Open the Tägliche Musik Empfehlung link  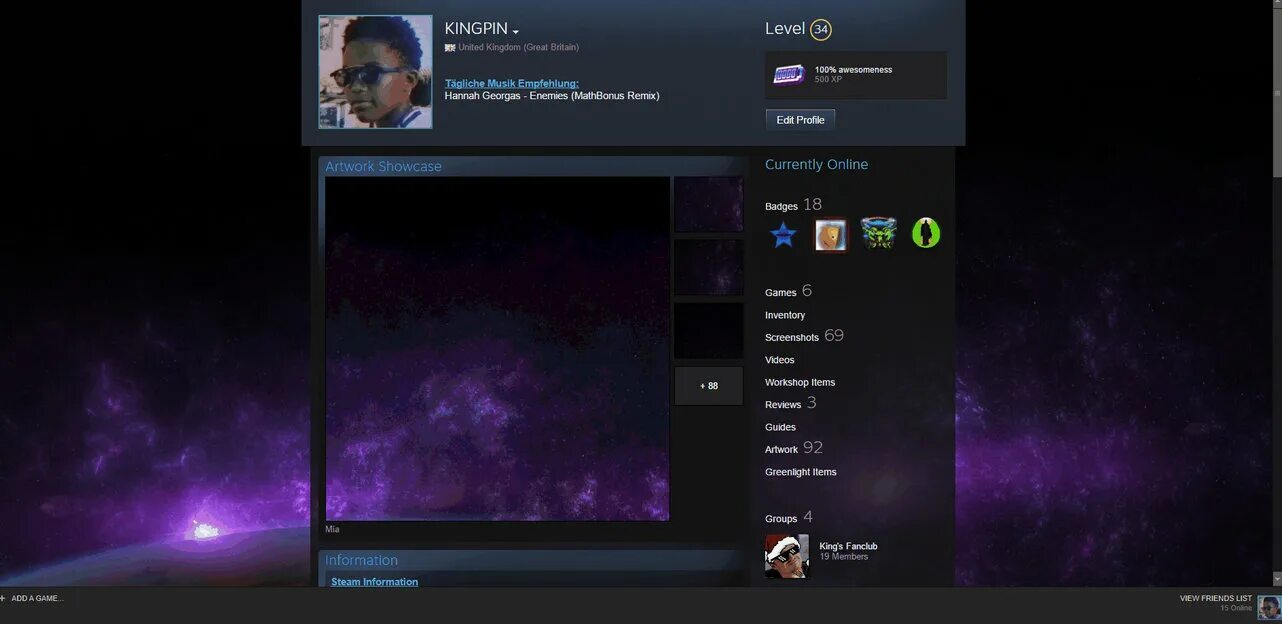(x=512, y=83)
